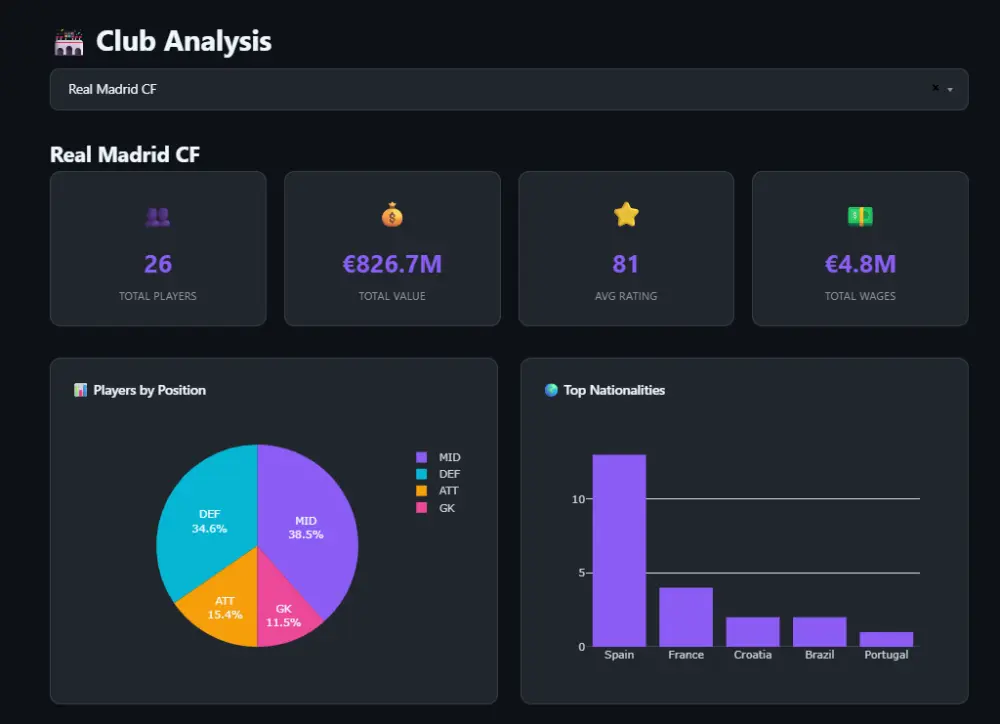Click the gold star Avg Rating icon

tap(626, 215)
